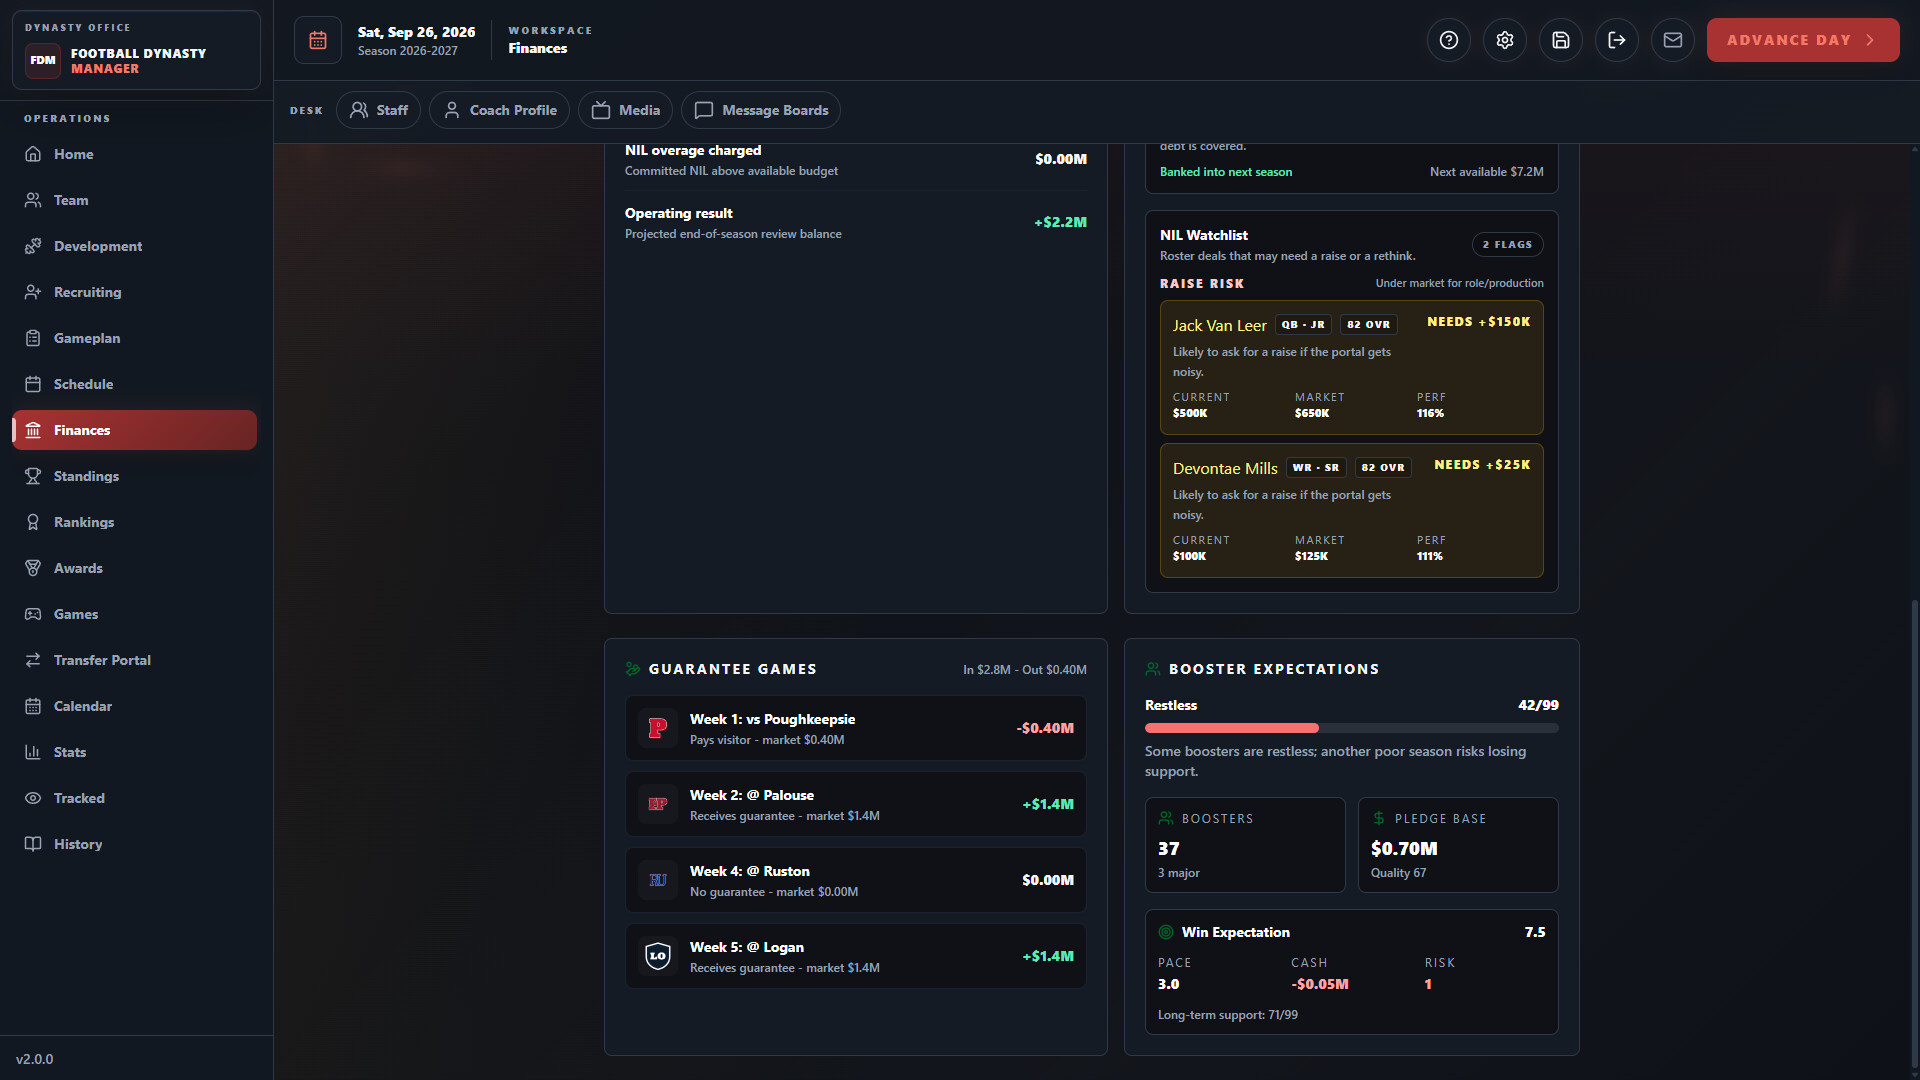Viewport: 1920px width, 1080px height.
Task: Click Logan shield logo in Week 5
Action: click(x=658, y=956)
